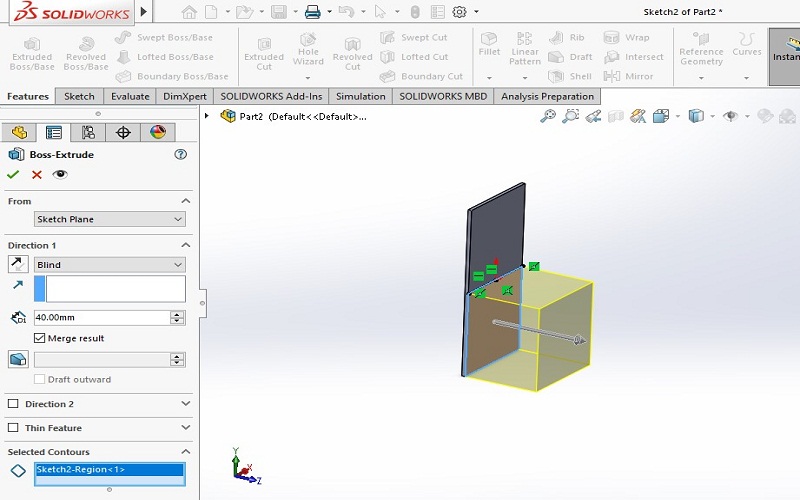Click the Linear Pattern button
800x500 pixels.
click(x=525, y=48)
